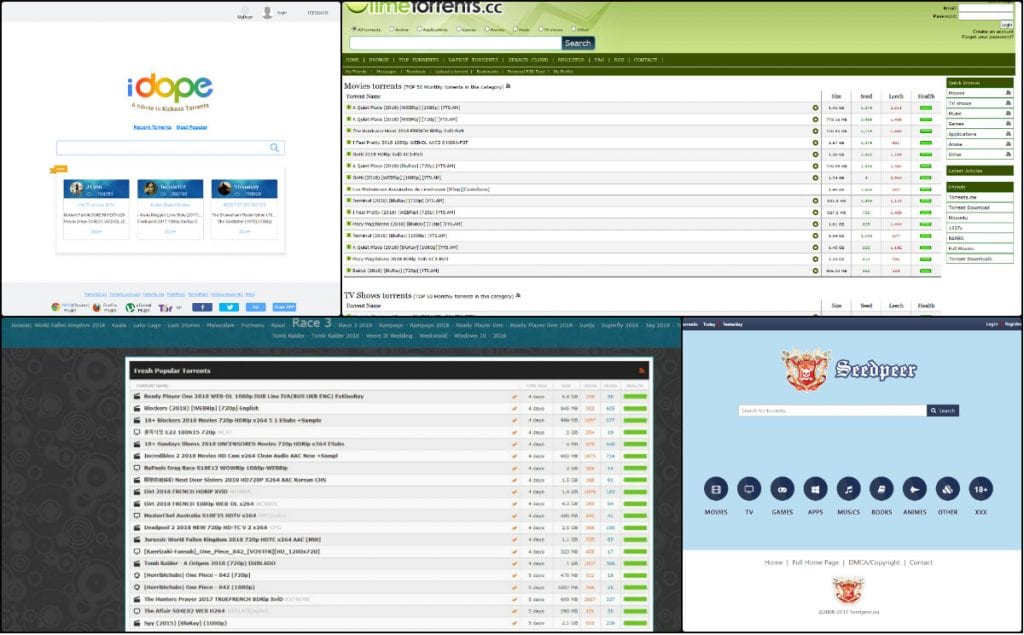Open the TOP TORRENTS menu item on LimeTorrents
The height and width of the screenshot is (635, 1024).
pos(420,60)
